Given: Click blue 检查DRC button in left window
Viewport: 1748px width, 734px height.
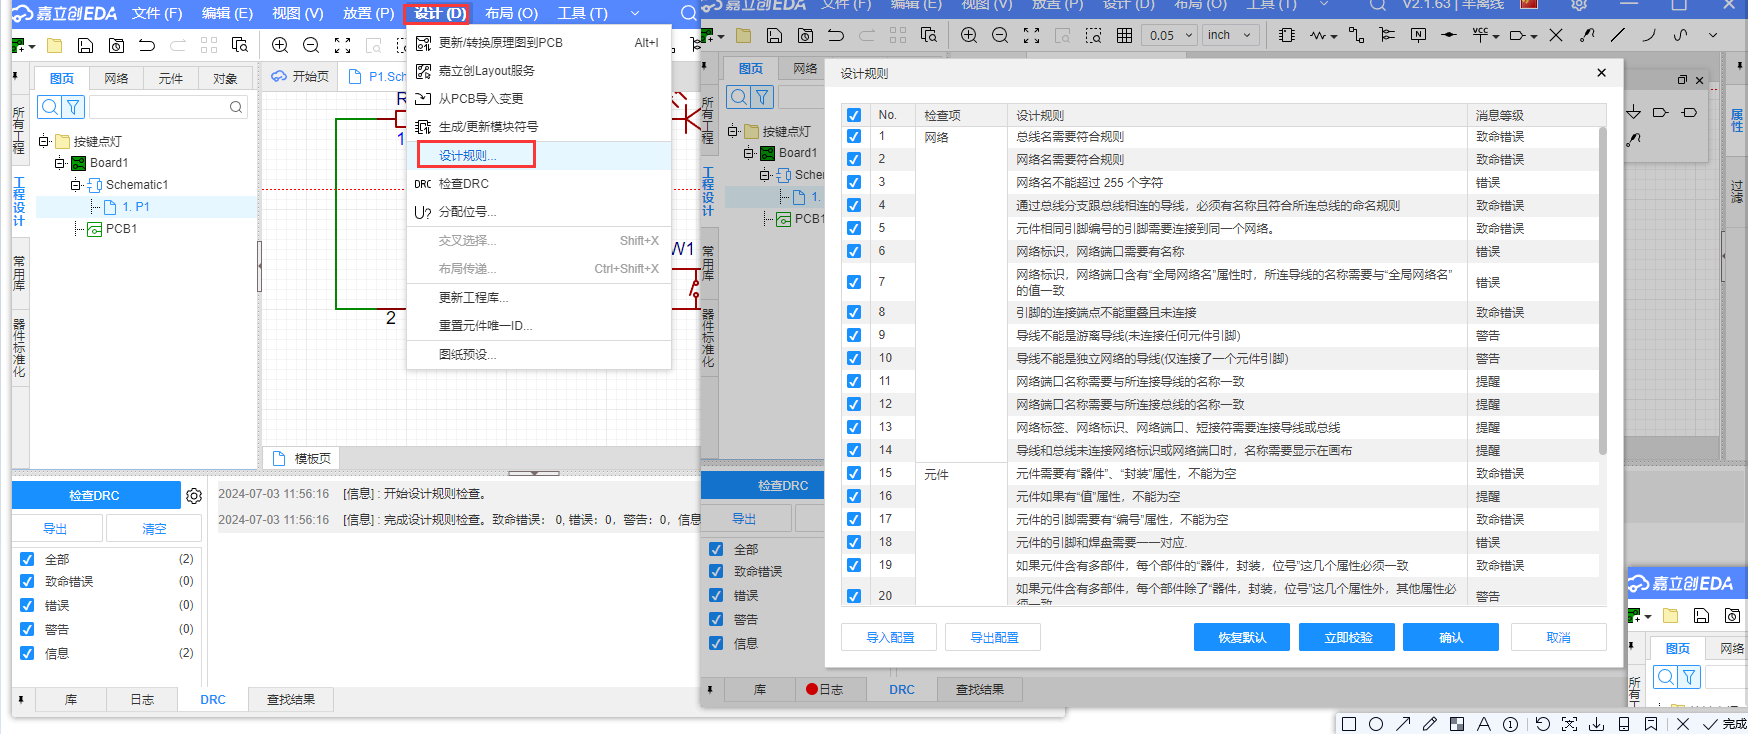Looking at the screenshot, I should 94,496.
